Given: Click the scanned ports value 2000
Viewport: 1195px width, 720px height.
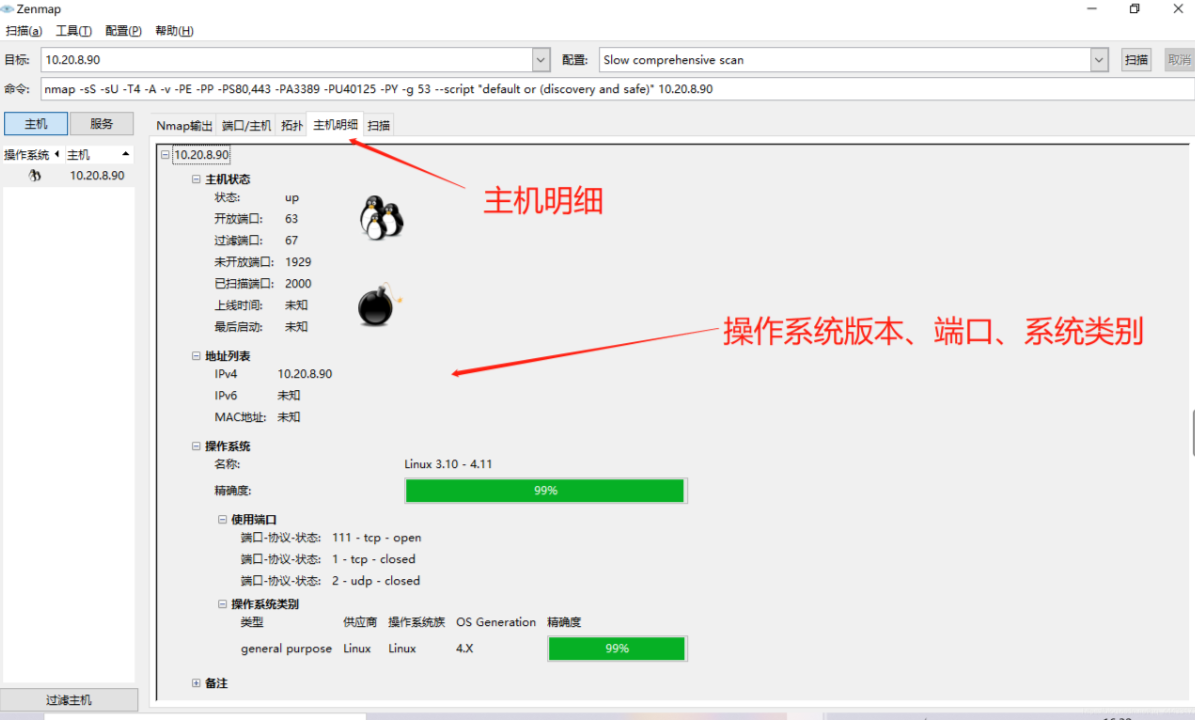Looking at the screenshot, I should point(298,283).
